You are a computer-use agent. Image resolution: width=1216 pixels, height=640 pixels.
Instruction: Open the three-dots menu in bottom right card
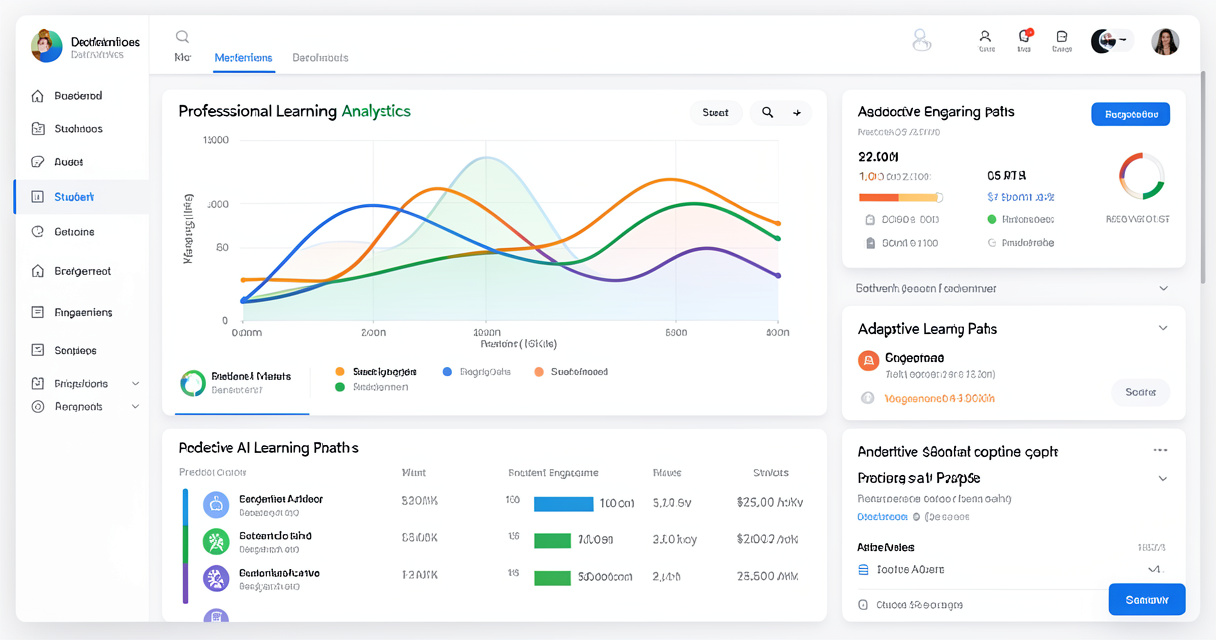[1160, 451]
